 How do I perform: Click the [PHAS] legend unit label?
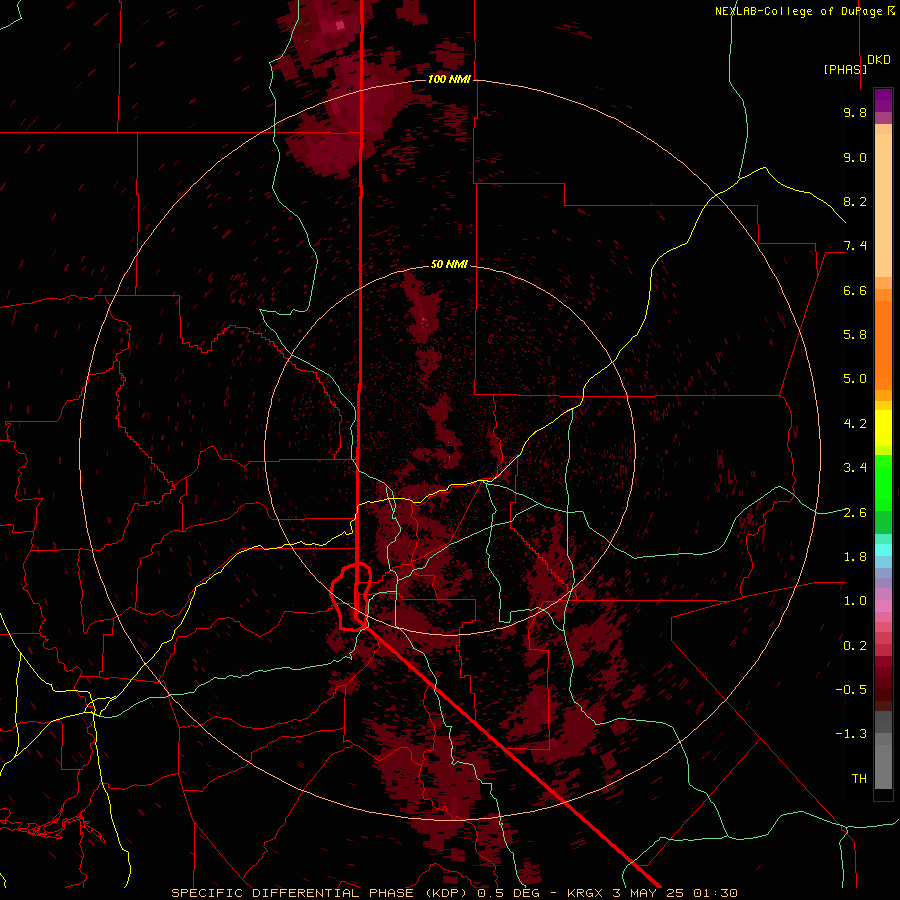point(845,69)
